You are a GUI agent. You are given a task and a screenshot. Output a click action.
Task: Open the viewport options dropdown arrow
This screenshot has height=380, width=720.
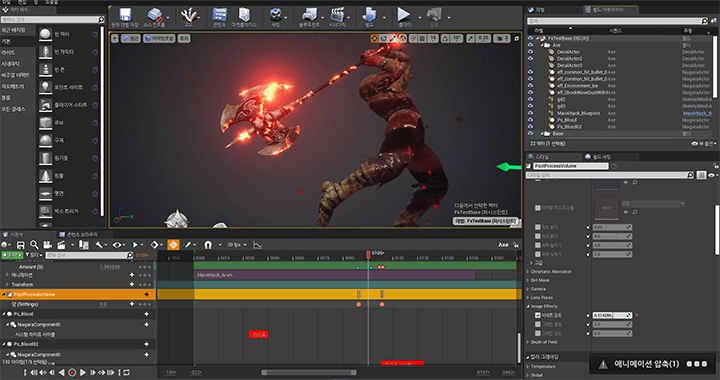[115, 39]
